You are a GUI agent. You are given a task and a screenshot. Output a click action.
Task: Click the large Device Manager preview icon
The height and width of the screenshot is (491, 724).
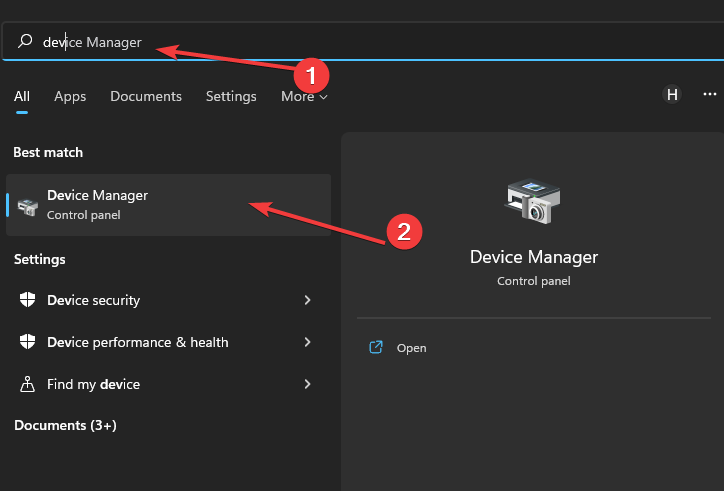(x=533, y=201)
